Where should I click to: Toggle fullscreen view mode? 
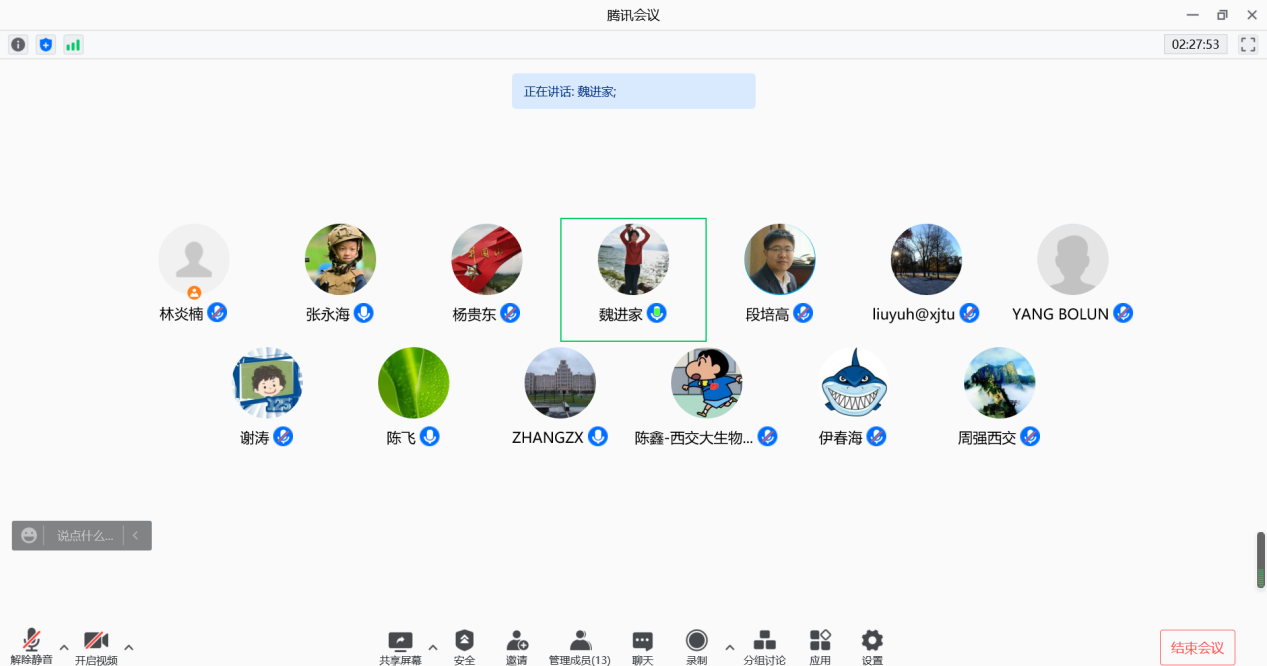[x=1247, y=44]
